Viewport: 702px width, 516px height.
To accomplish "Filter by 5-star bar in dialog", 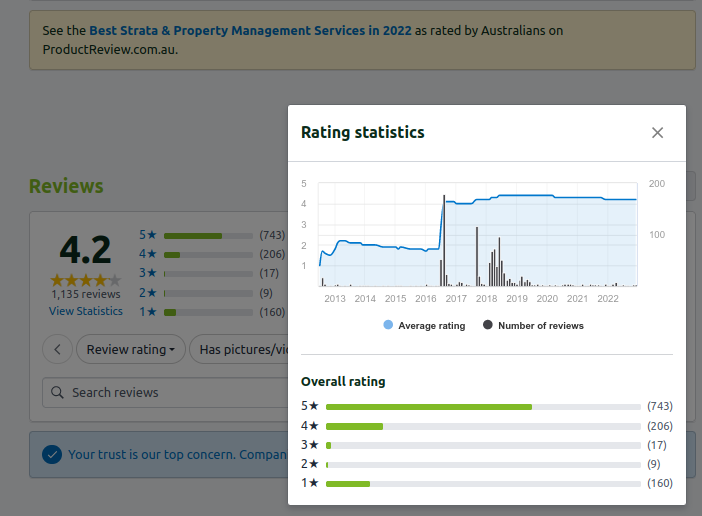I will click(483, 407).
